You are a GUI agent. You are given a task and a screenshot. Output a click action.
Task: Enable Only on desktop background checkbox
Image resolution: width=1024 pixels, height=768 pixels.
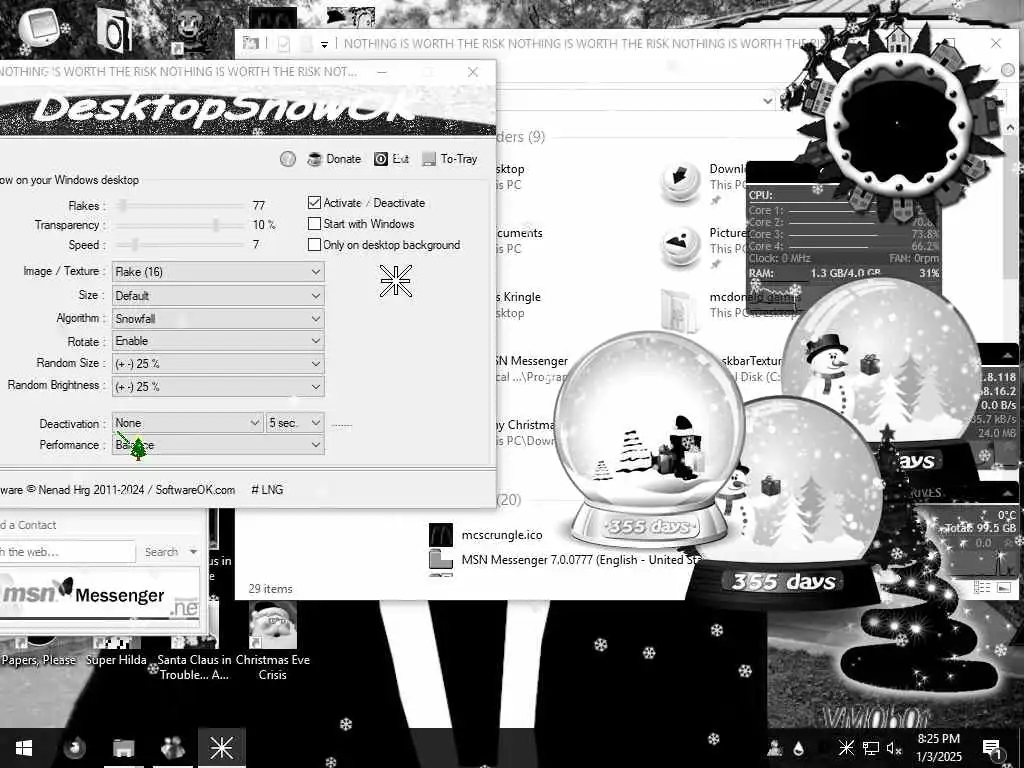coord(314,244)
